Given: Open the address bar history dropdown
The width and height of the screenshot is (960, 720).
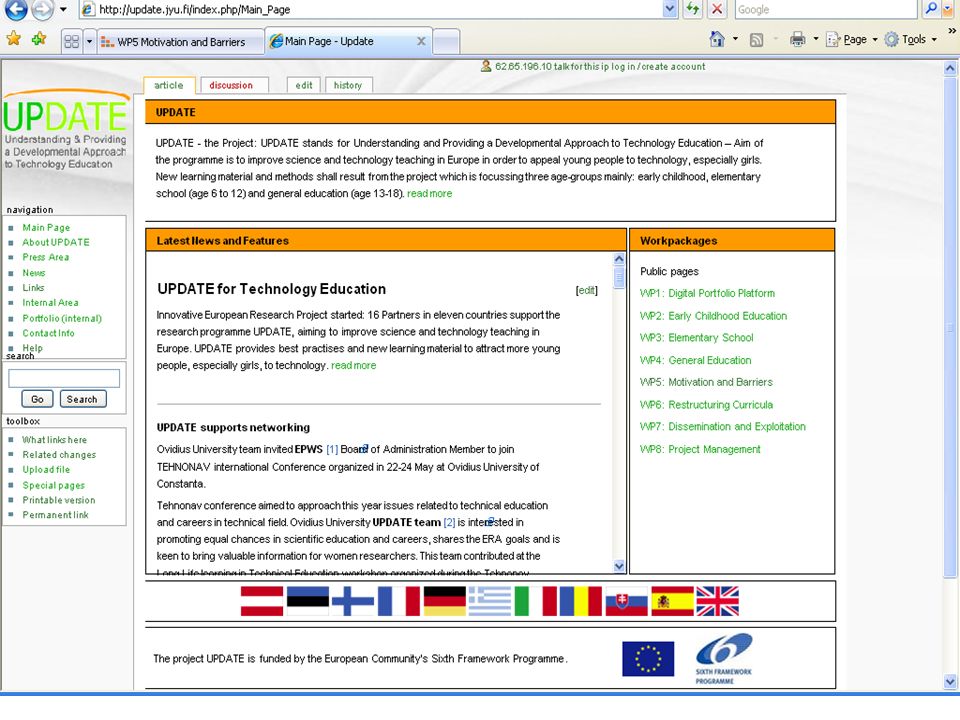Looking at the screenshot, I should (670, 9).
